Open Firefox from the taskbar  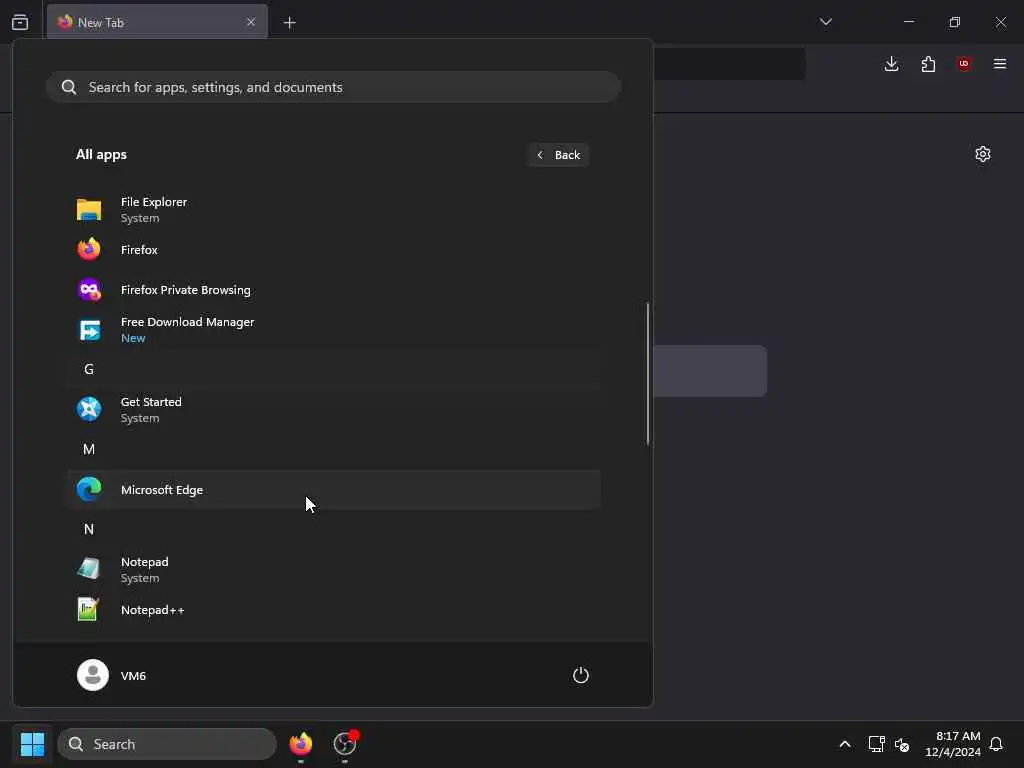pyautogui.click(x=301, y=744)
